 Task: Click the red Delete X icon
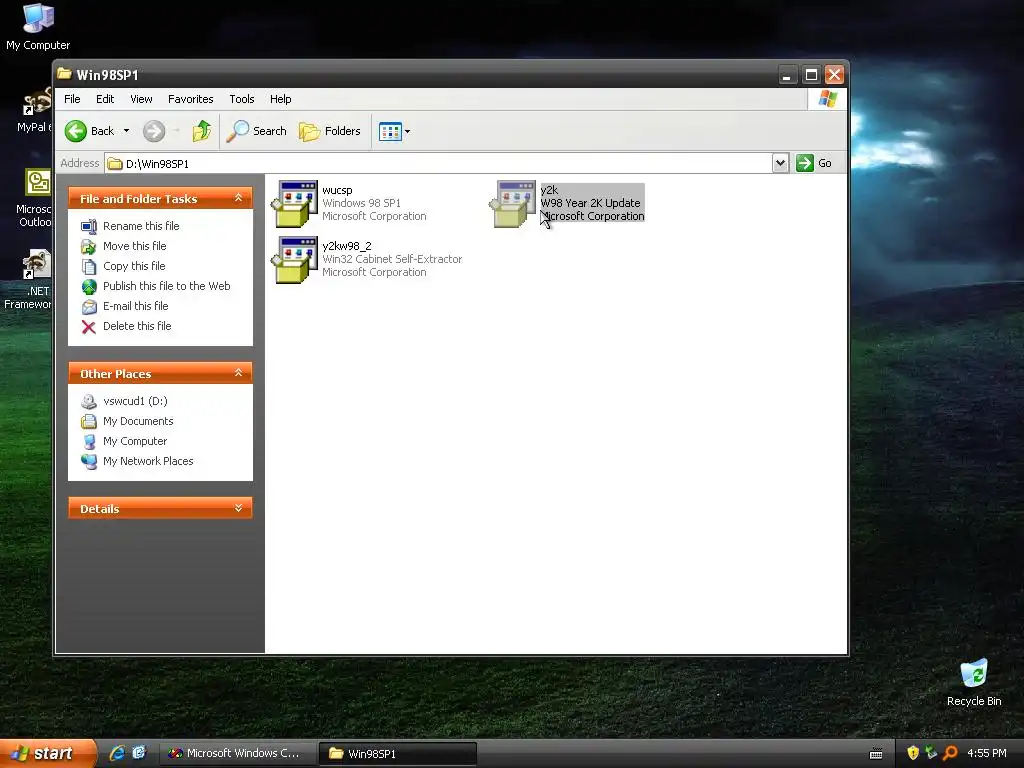click(x=89, y=327)
